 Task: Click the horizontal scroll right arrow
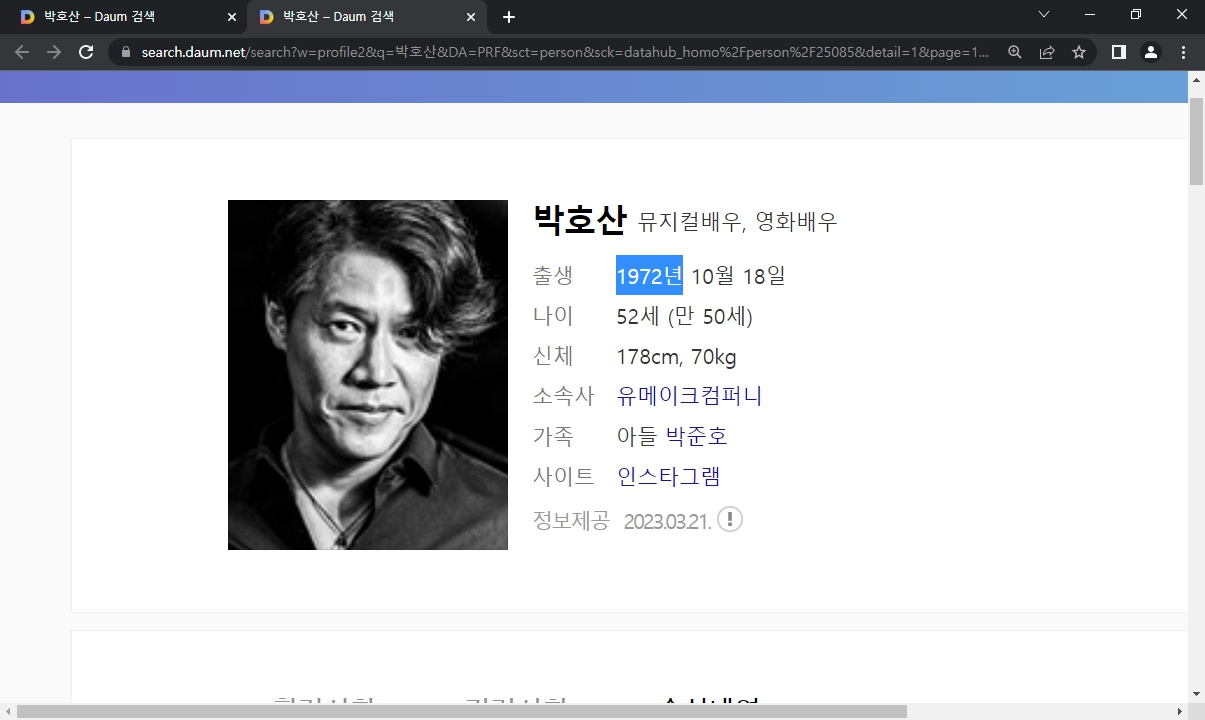pyautogui.click(x=1179, y=712)
